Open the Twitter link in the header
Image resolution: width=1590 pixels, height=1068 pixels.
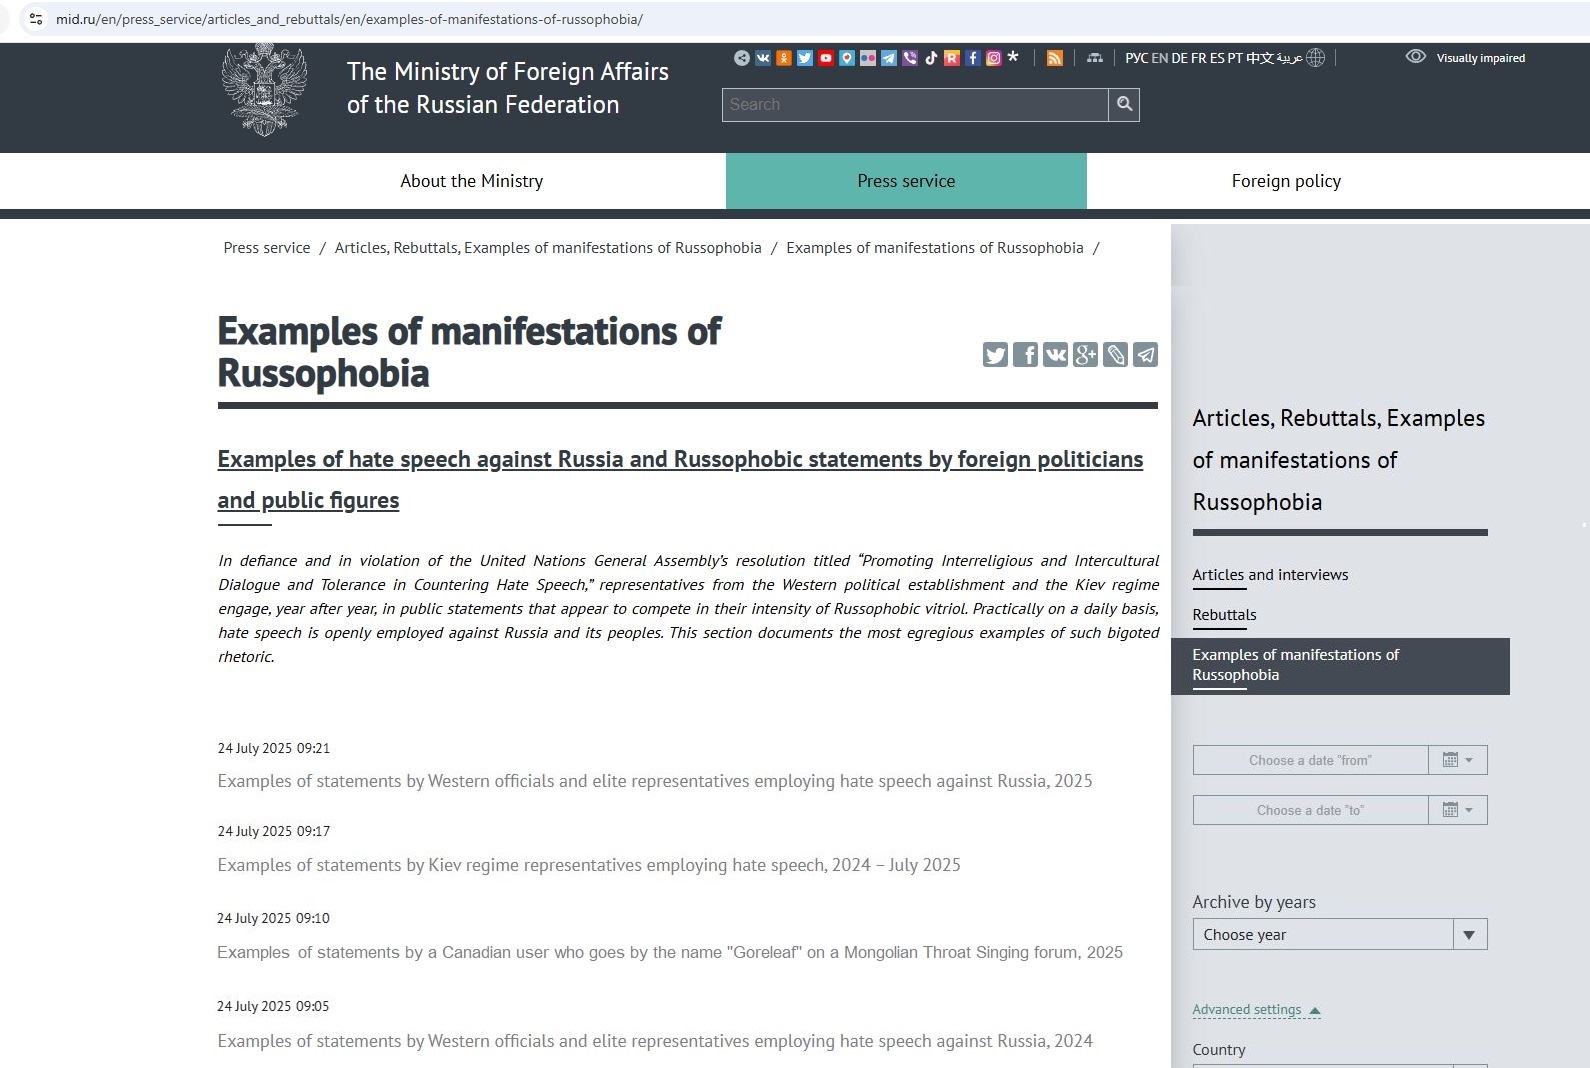coord(805,58)
